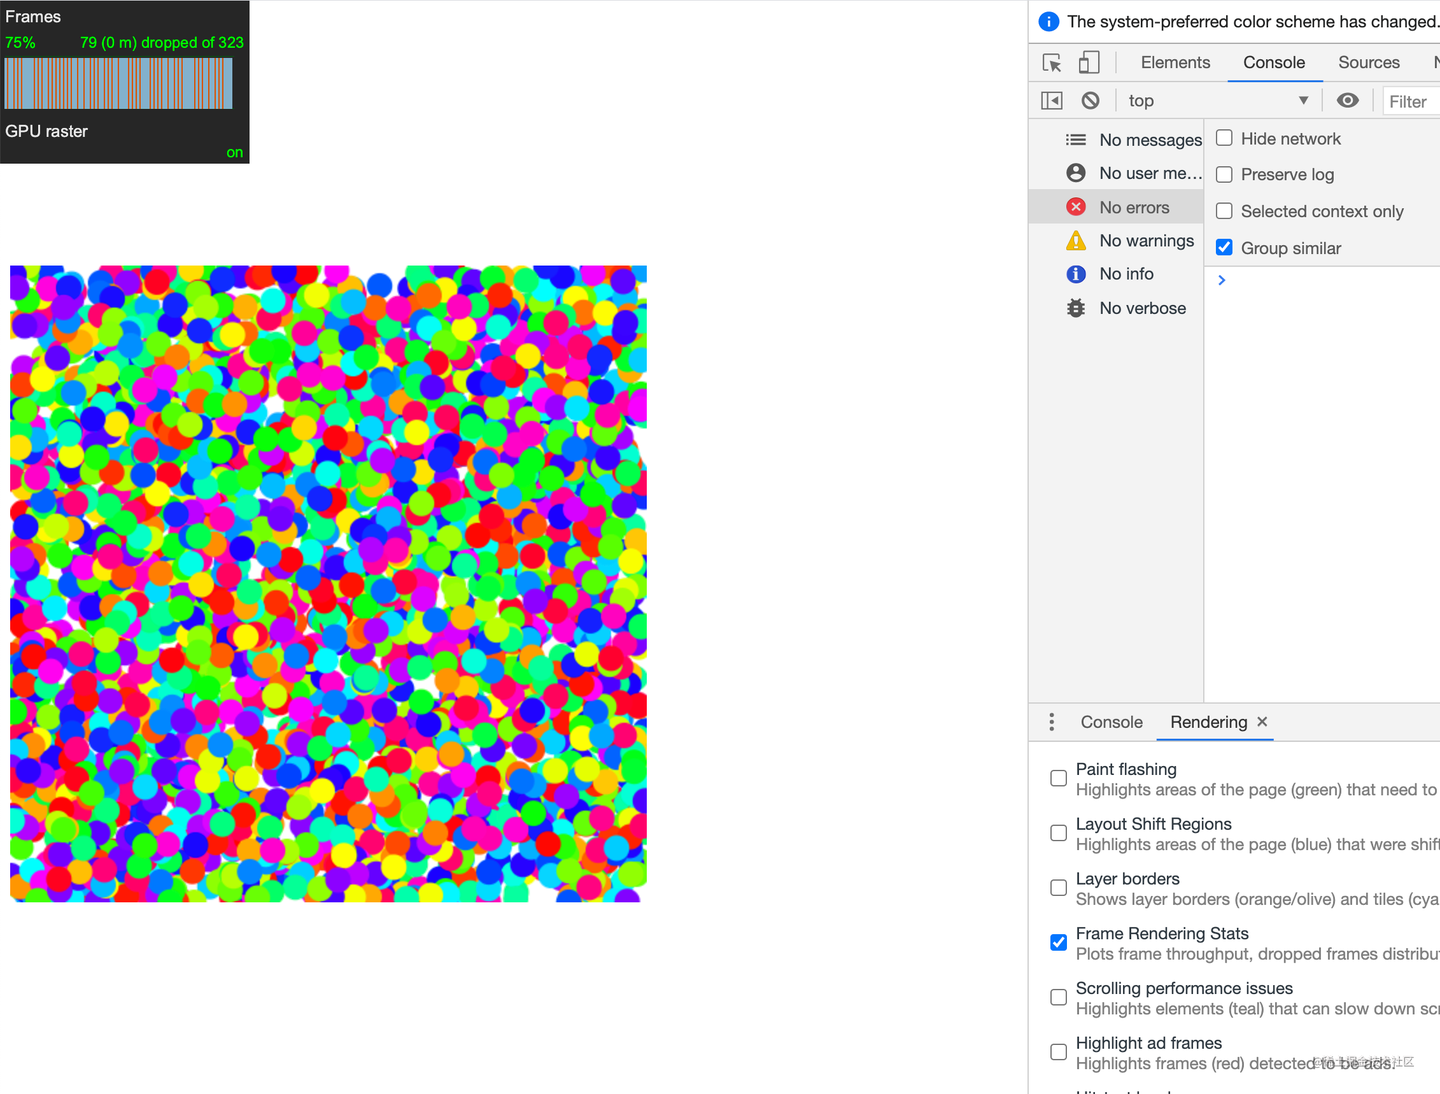Enable Layer borders highlighting
This screenshot has height=1094, width=1440.
pyautogui.click(x=1058, y=887)
